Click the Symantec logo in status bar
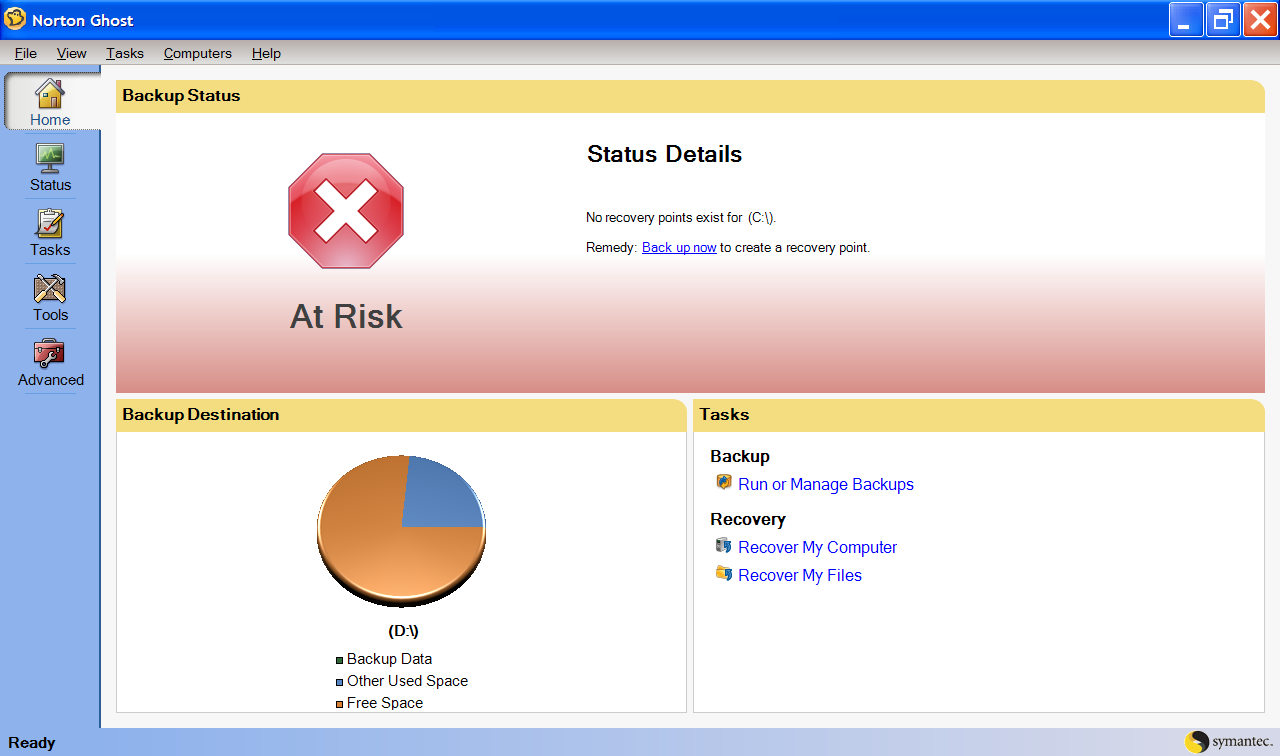Image resolution: width=1280 pixels, height=756 pixels. 1229,741
